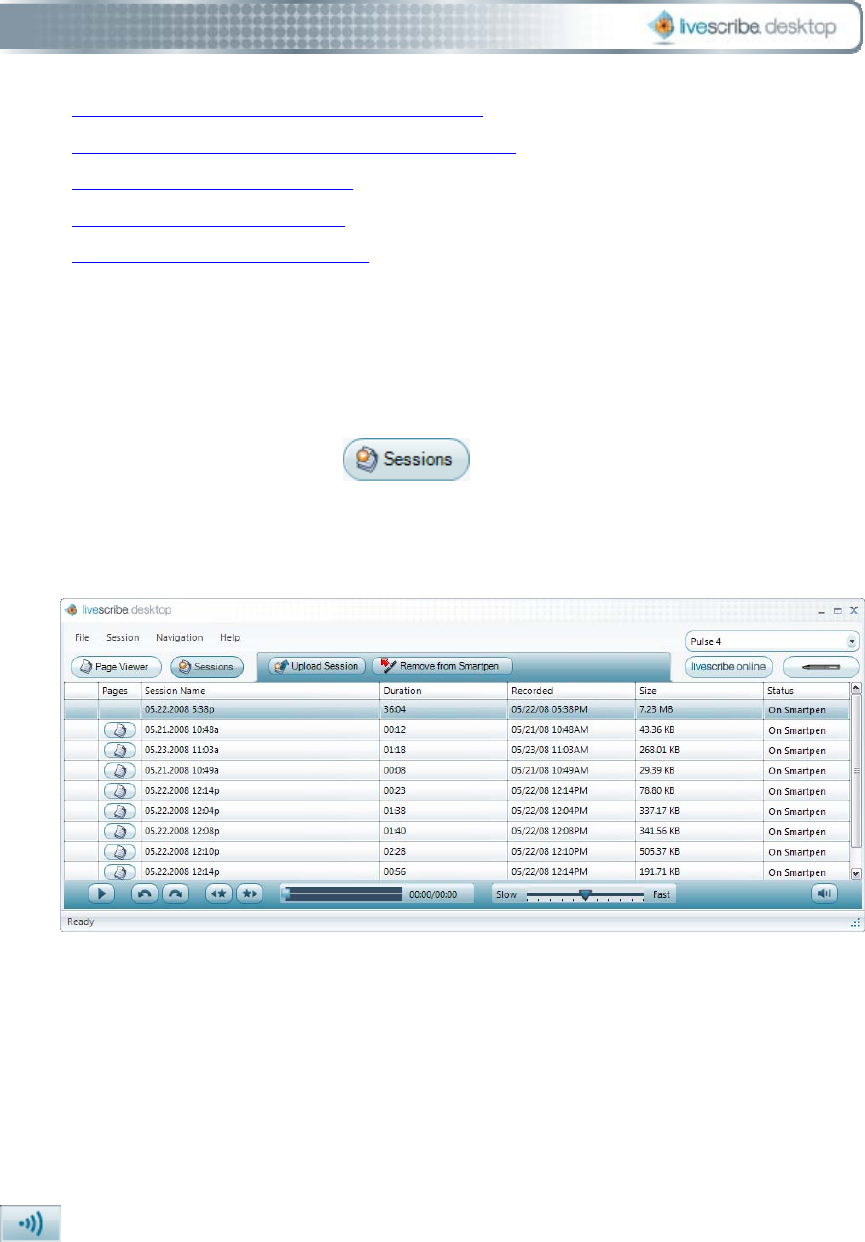
Task: Click Upload Session
Action: (316, 665)
